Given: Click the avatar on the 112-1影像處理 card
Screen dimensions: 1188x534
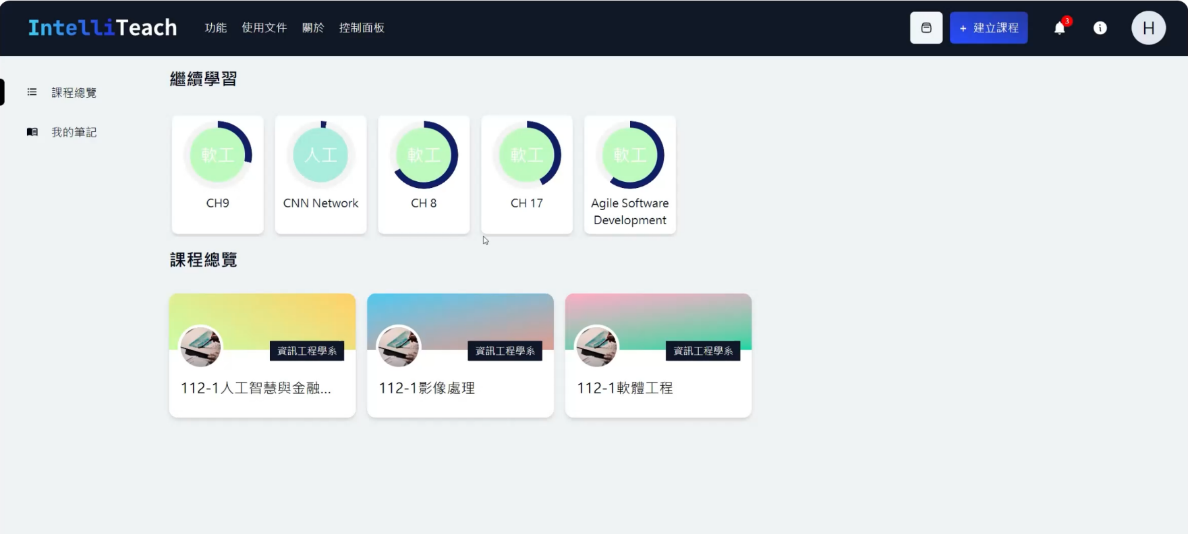Looking at the screenshot, I should point(399,347).
